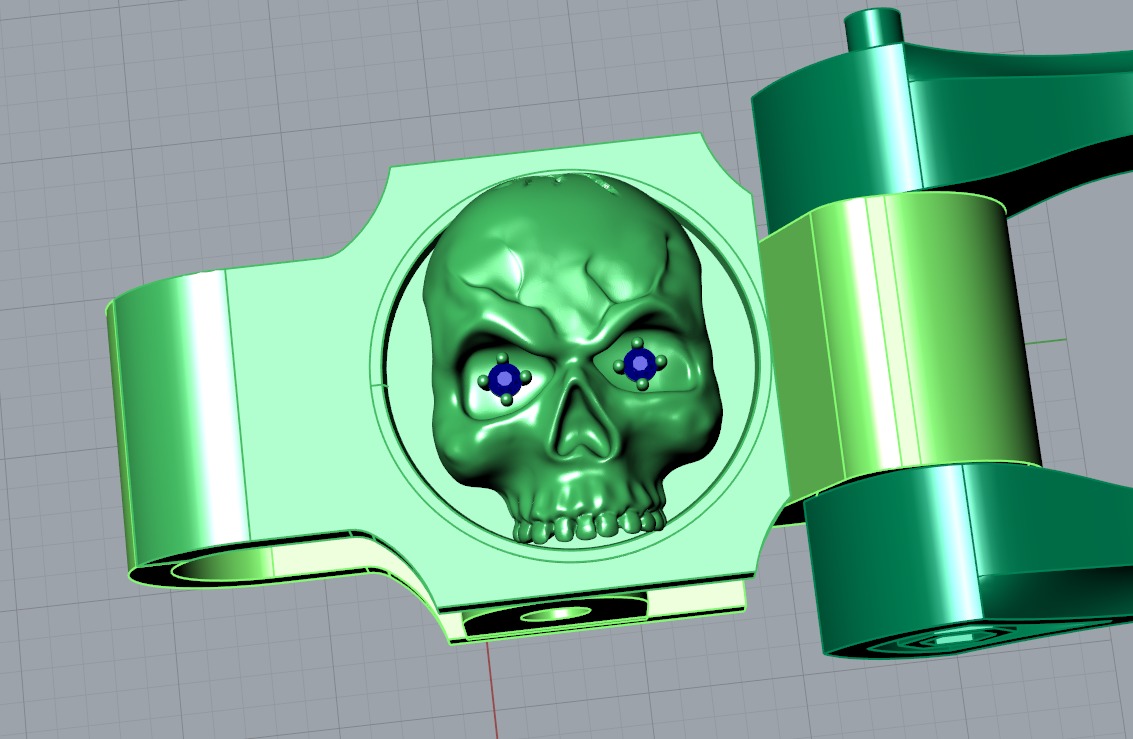This screenshot has width=1133, height=739.
Task: Select the skull relief model
Action: [572, 358]
